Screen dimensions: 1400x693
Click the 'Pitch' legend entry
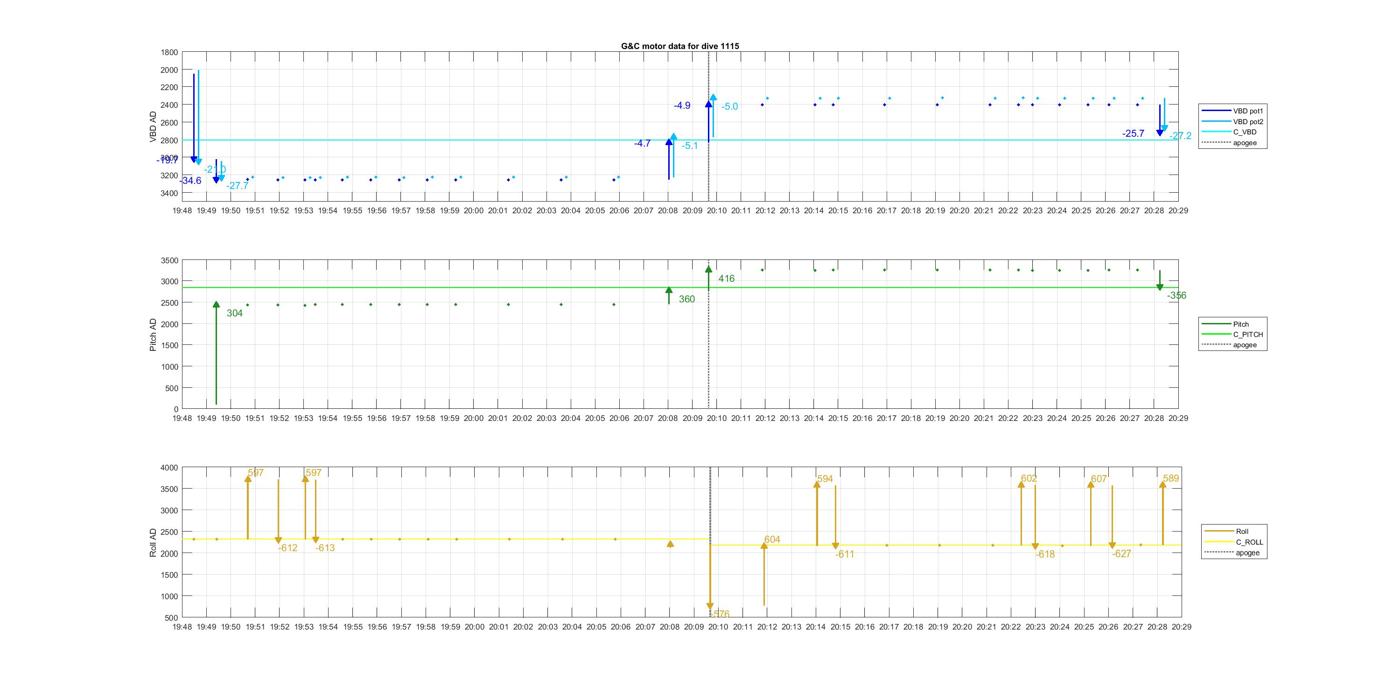[1241, 324]
